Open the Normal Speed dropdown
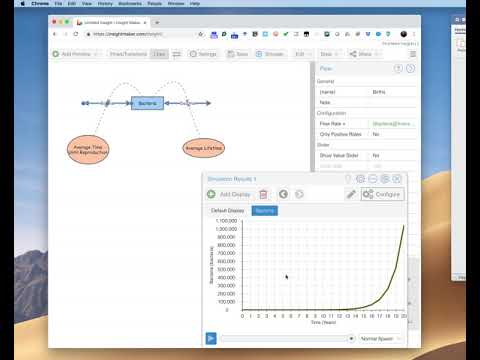 (x=381, y=339)
